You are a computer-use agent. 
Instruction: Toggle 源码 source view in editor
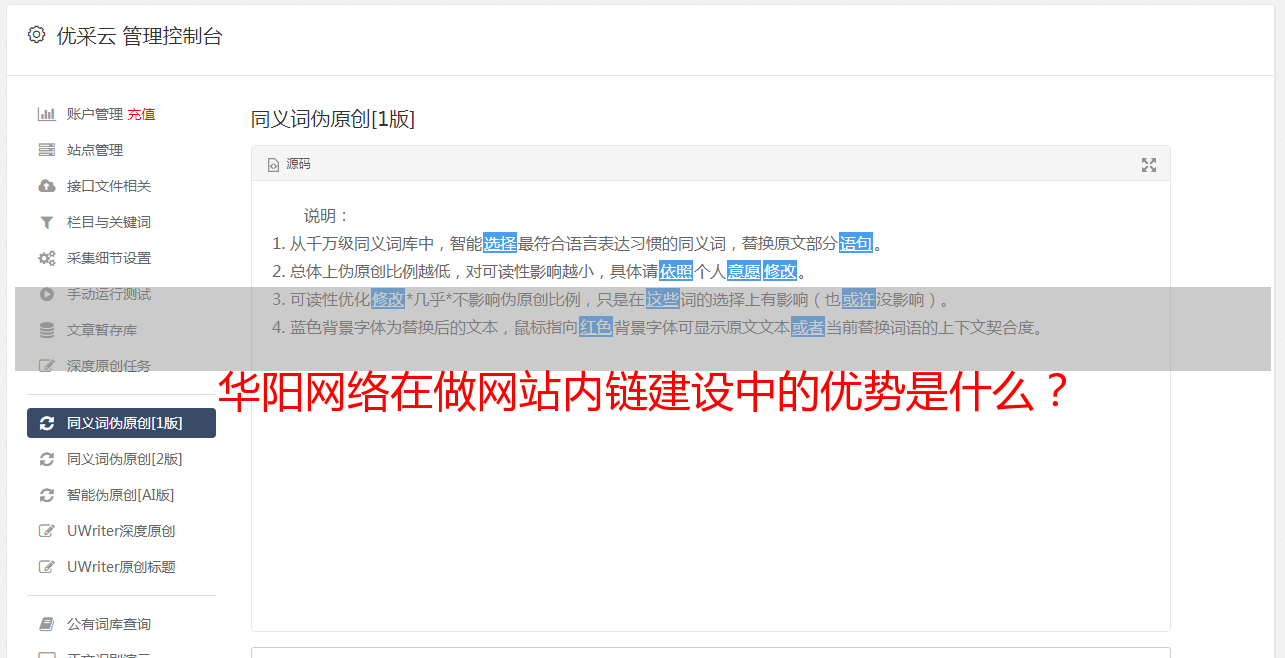[x=289, y=164]
